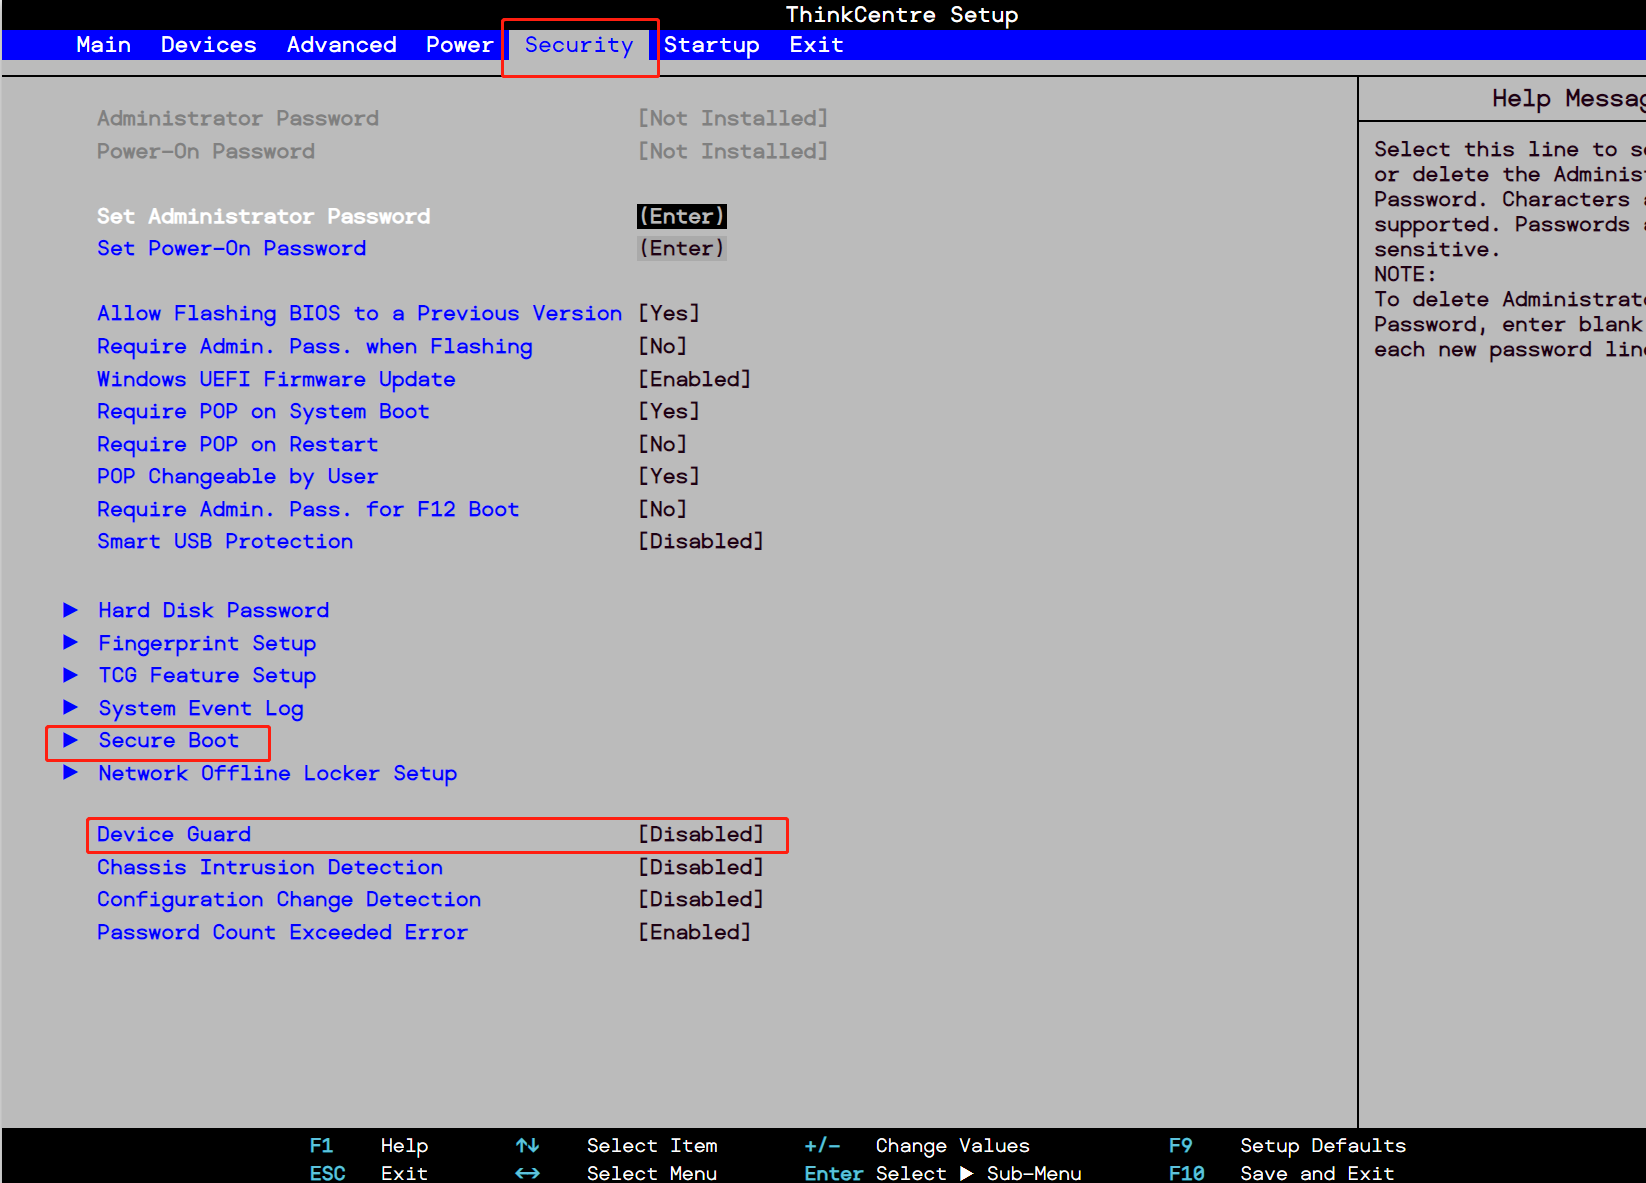Change Disabled value for Smart USB Protection
The width and height of the screenshot is (1646, 1183).
700,541
